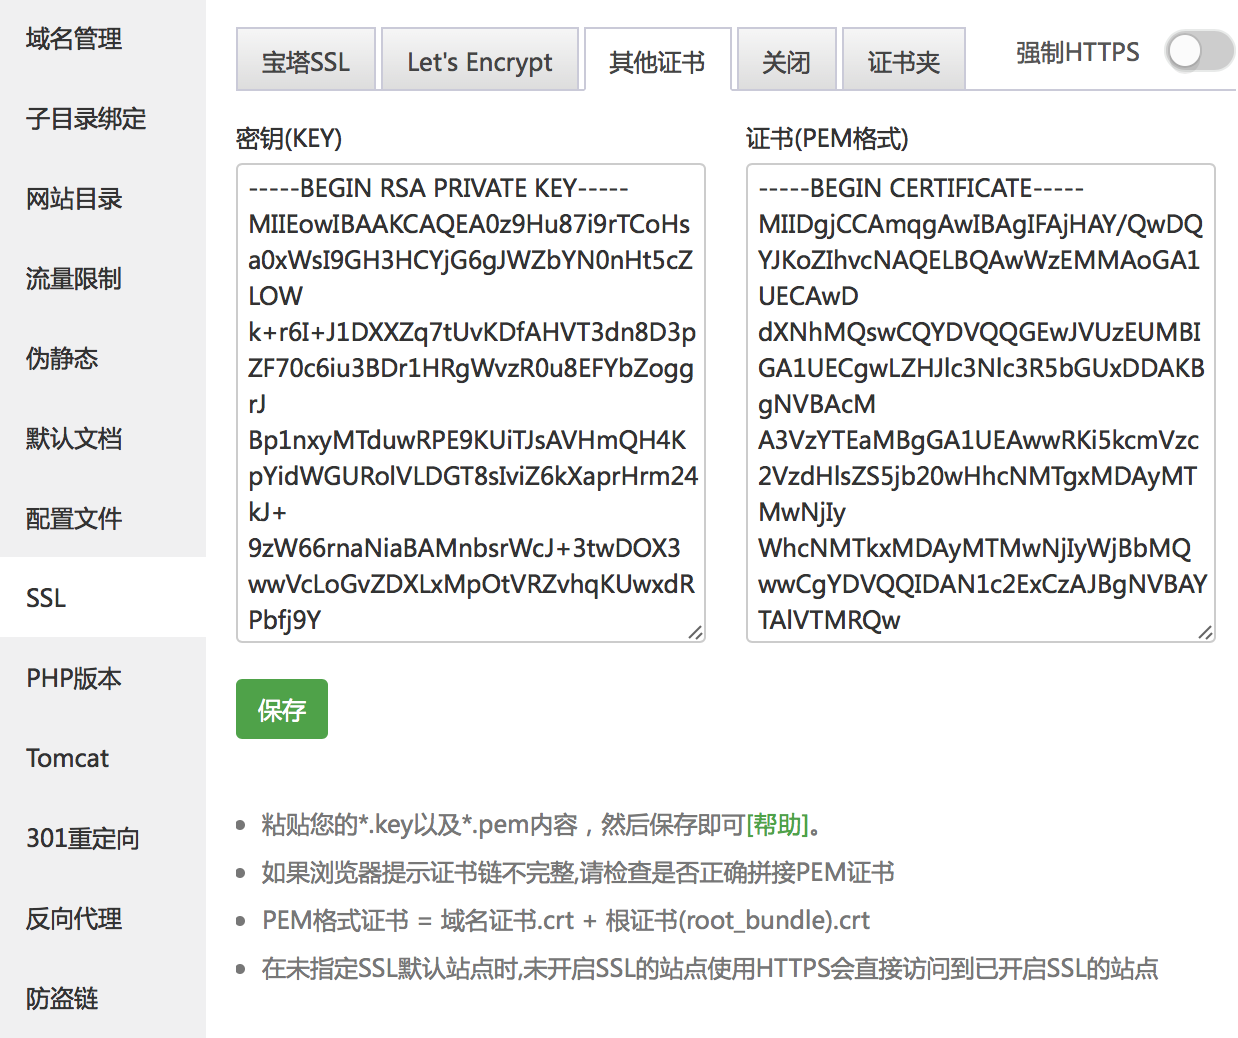
Task: Go to 子目录绑定 in the sidebar
Action: [x=103, y=118]
